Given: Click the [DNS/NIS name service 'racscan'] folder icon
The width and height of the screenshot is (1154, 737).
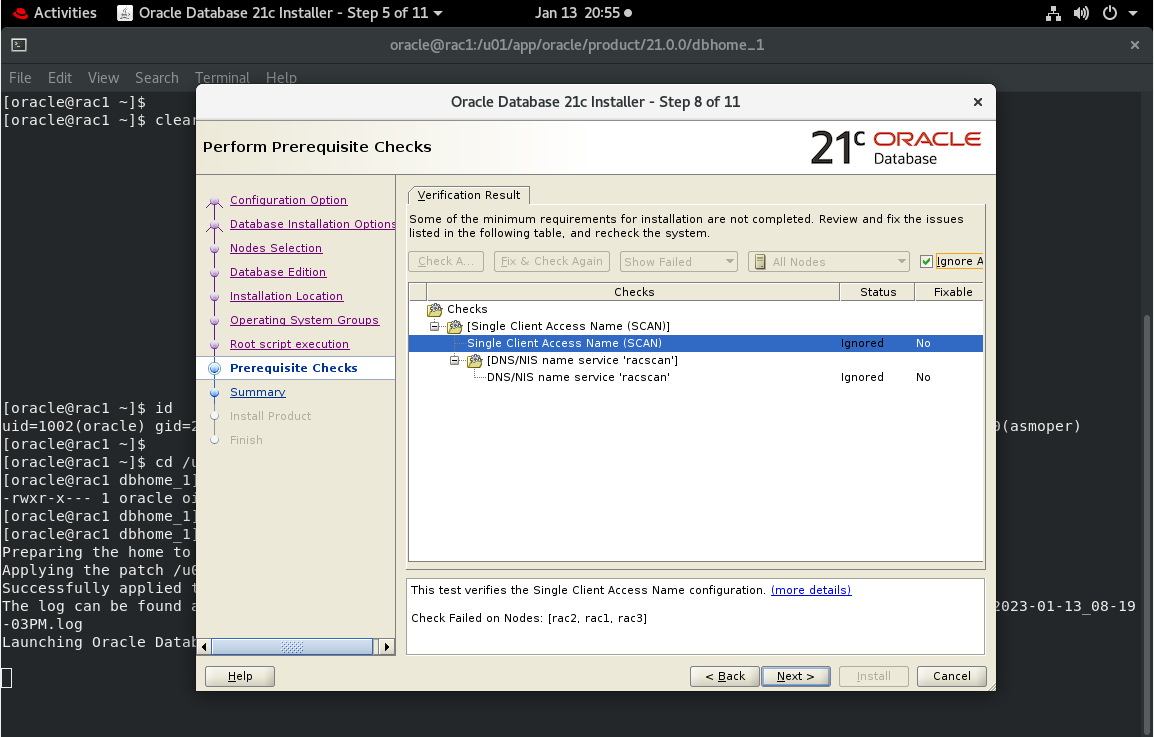Looking at the screenshot, I should pos(475,360).
